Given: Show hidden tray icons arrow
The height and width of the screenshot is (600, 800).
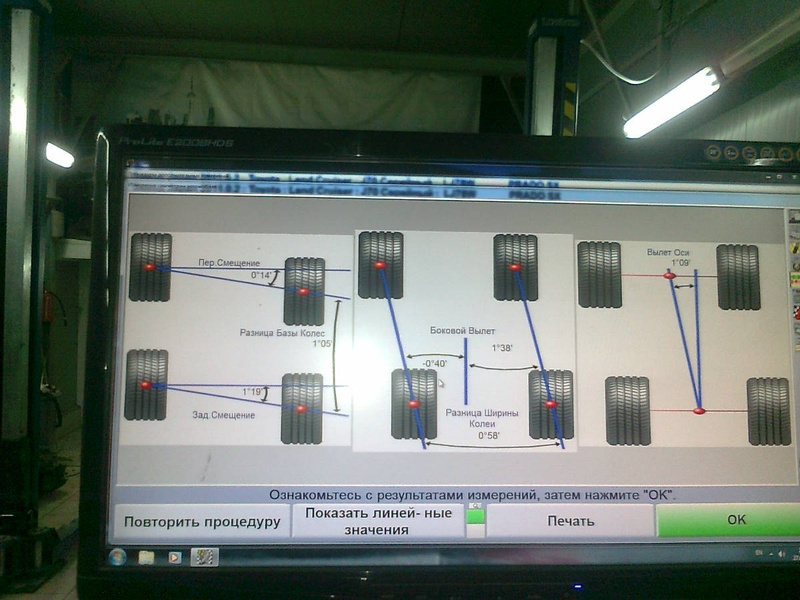Looking at the screenshot, I should click(x=770, y=554).
